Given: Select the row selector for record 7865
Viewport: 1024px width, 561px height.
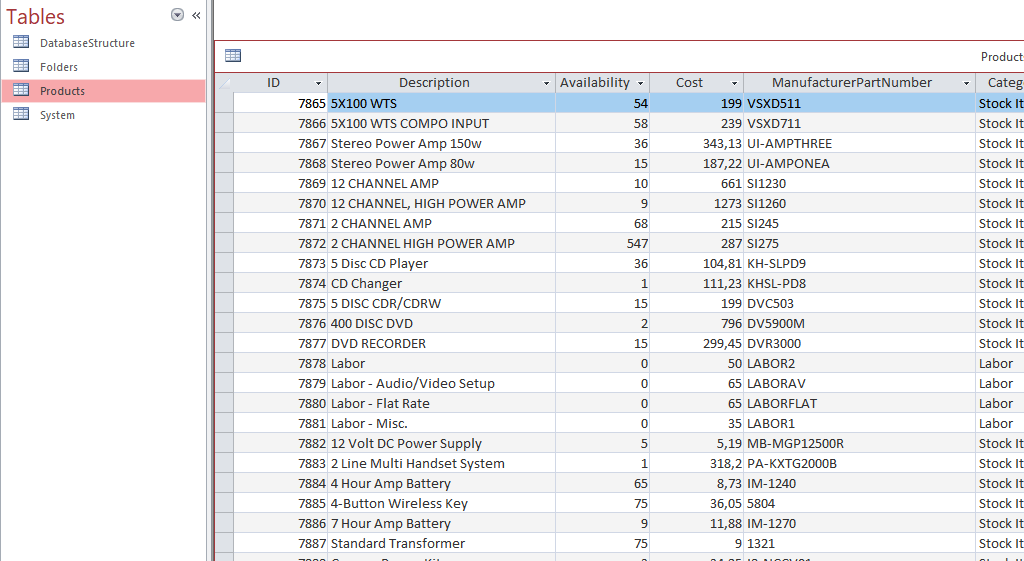Looking at the screenshot, I should (x=224, y=103).
